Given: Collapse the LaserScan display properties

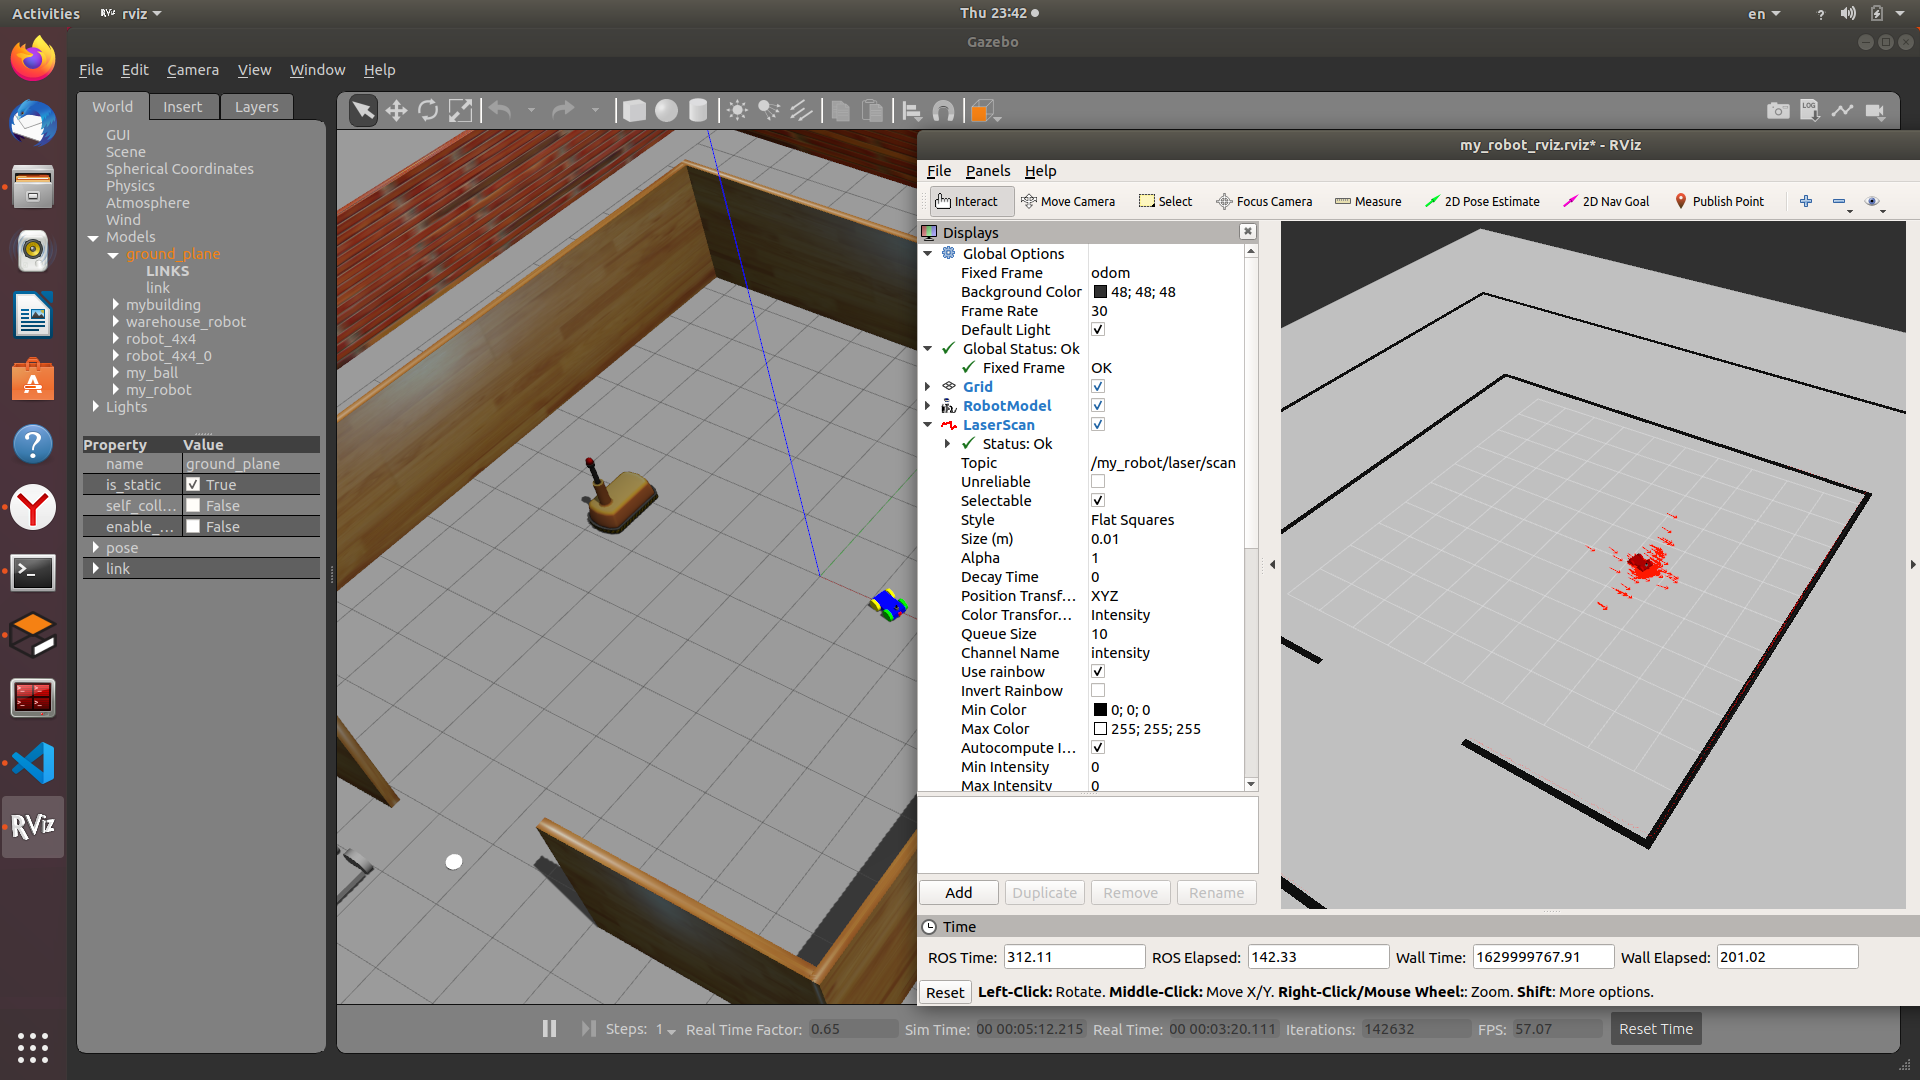Looking at the screenshot, I should coord(928,425).
